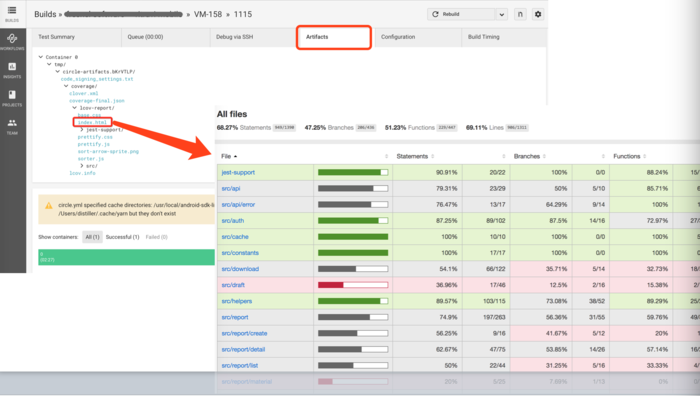Expand the src/ folder in the tree
The width and height of the screenshot is (700, 396).
[x=82, y=166]
